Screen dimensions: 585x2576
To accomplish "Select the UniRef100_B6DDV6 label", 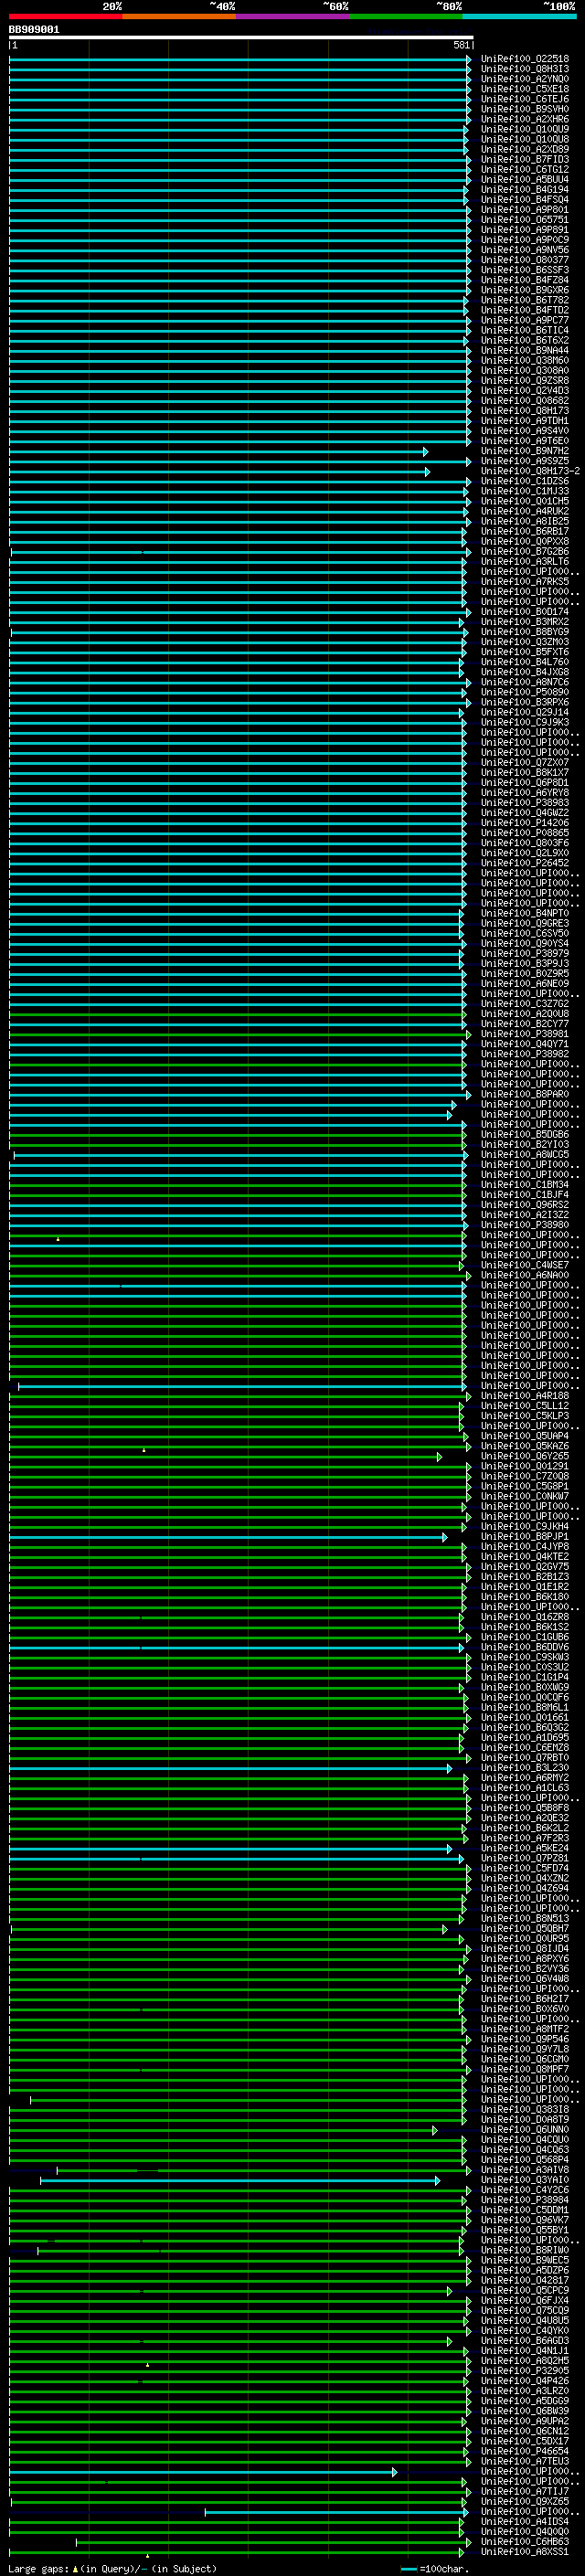I will 525,1646.
